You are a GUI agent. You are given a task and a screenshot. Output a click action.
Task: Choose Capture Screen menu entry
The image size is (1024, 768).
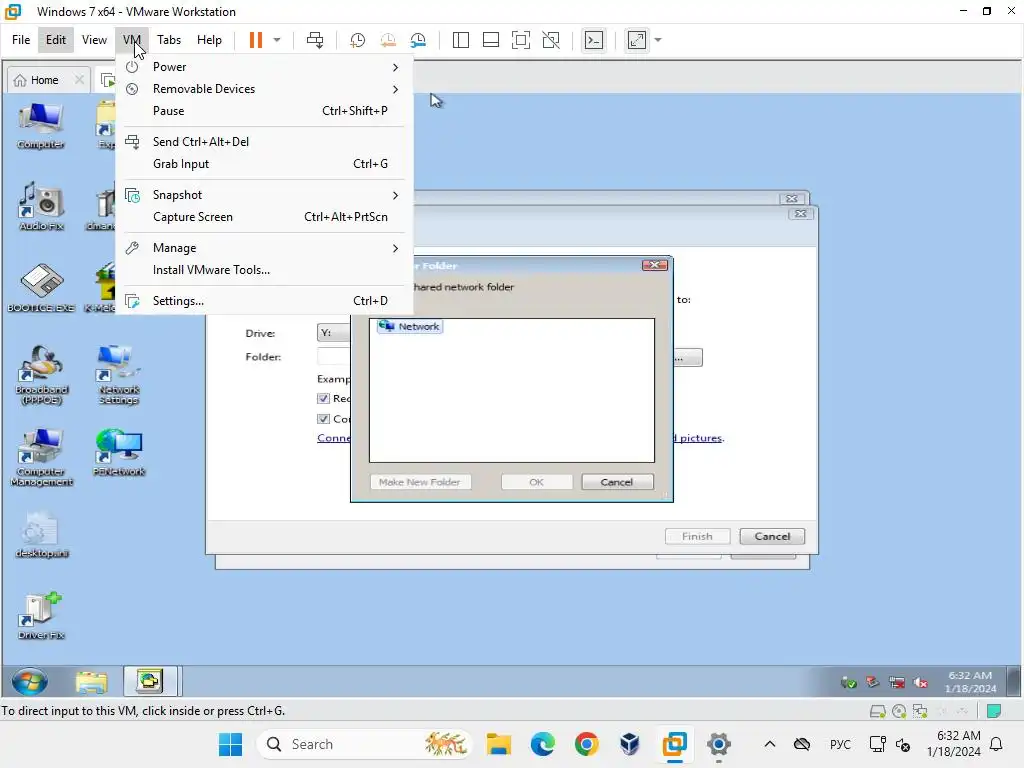pos(264,217)
